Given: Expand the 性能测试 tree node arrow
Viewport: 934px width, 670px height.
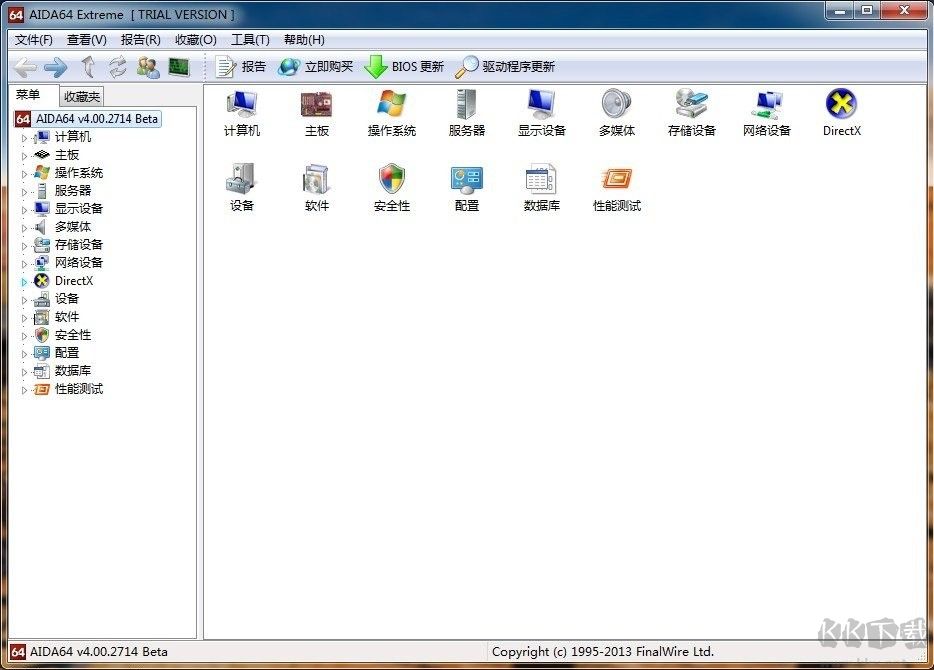Looking at the screenshot, I should [24, 390].
